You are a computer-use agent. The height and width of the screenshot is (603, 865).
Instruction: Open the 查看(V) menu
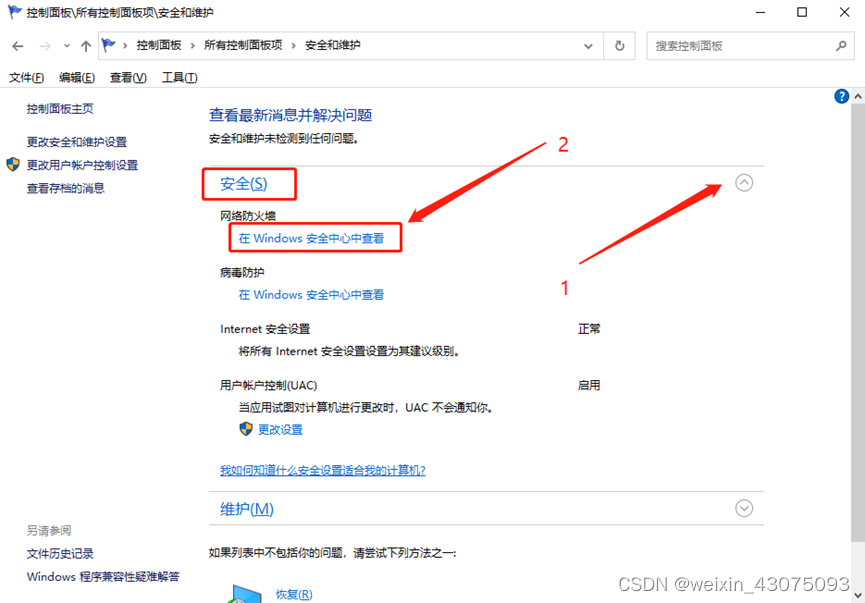point(128,78)
